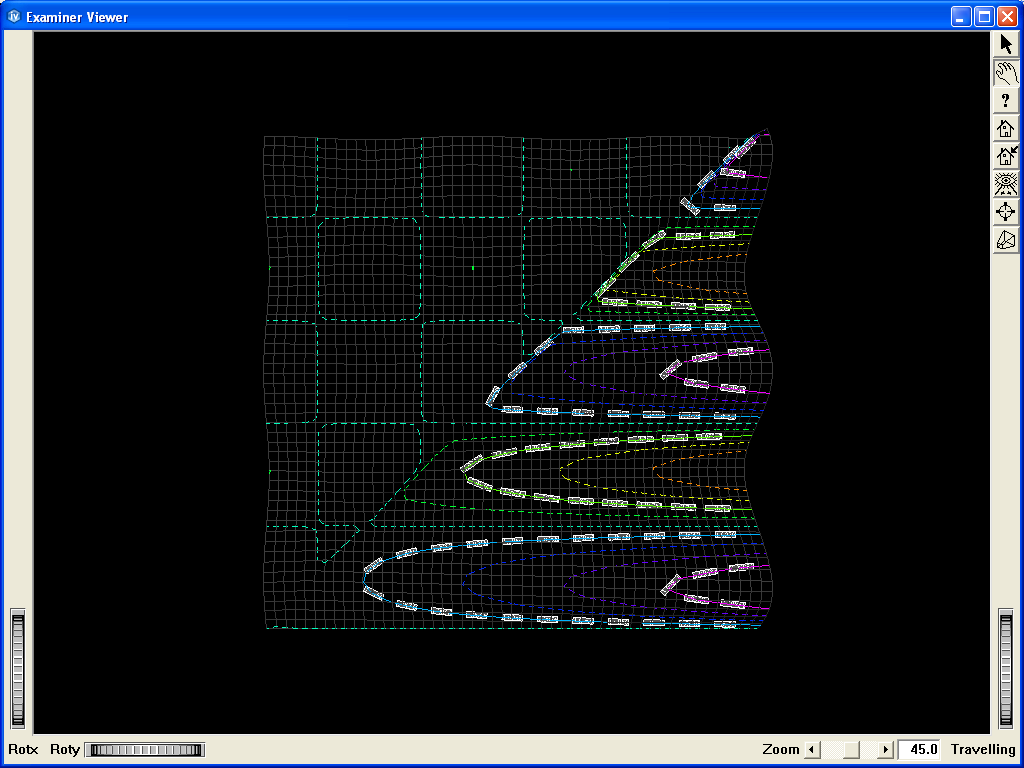Click the View All eye icon
Viewport: 1024px width, 768px height.
(x=1006, y=184)
